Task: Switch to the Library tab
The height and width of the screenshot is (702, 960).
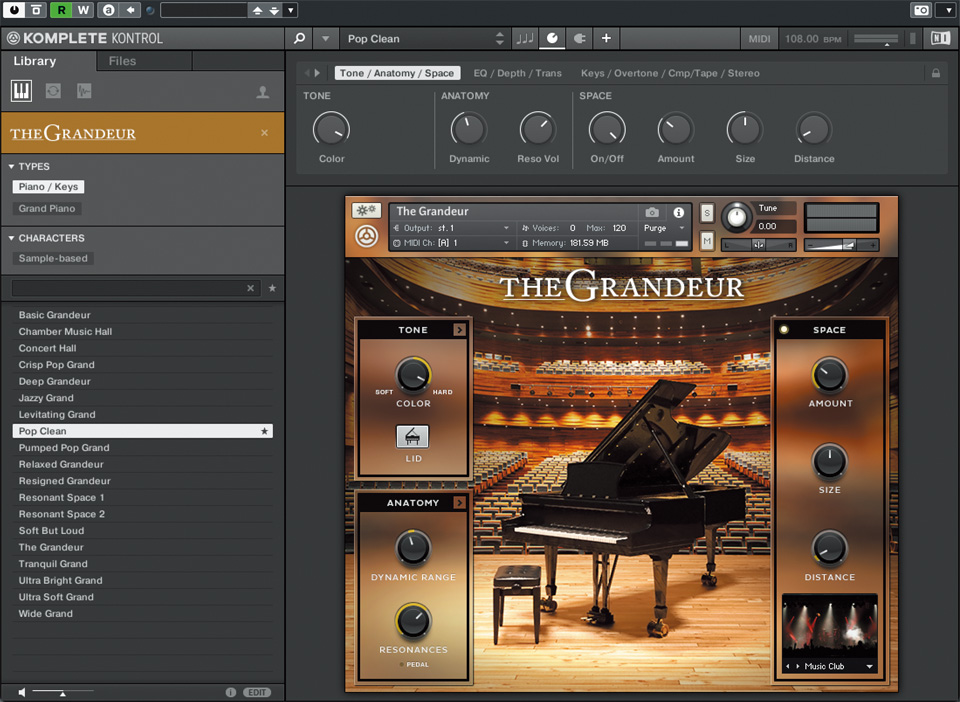Action: [x=35, y=61]
